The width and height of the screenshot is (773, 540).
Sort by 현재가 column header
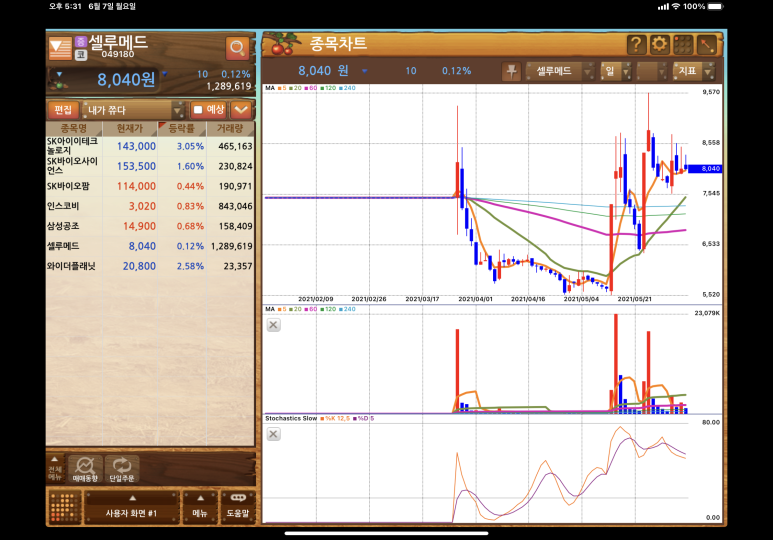click(x=130, y=129)
